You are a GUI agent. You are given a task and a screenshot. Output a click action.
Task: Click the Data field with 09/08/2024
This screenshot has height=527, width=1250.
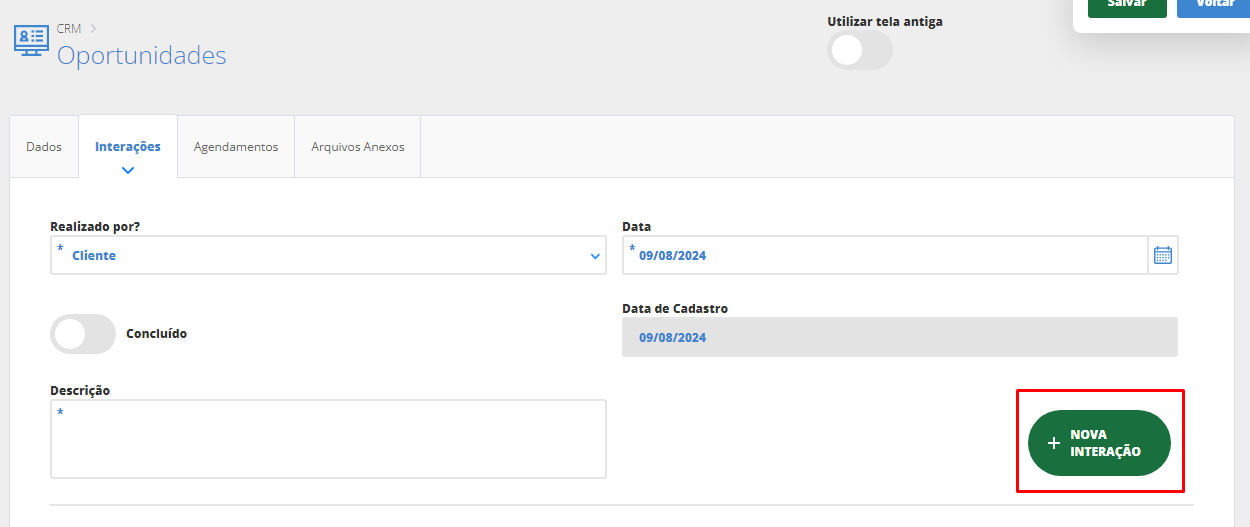885,255
